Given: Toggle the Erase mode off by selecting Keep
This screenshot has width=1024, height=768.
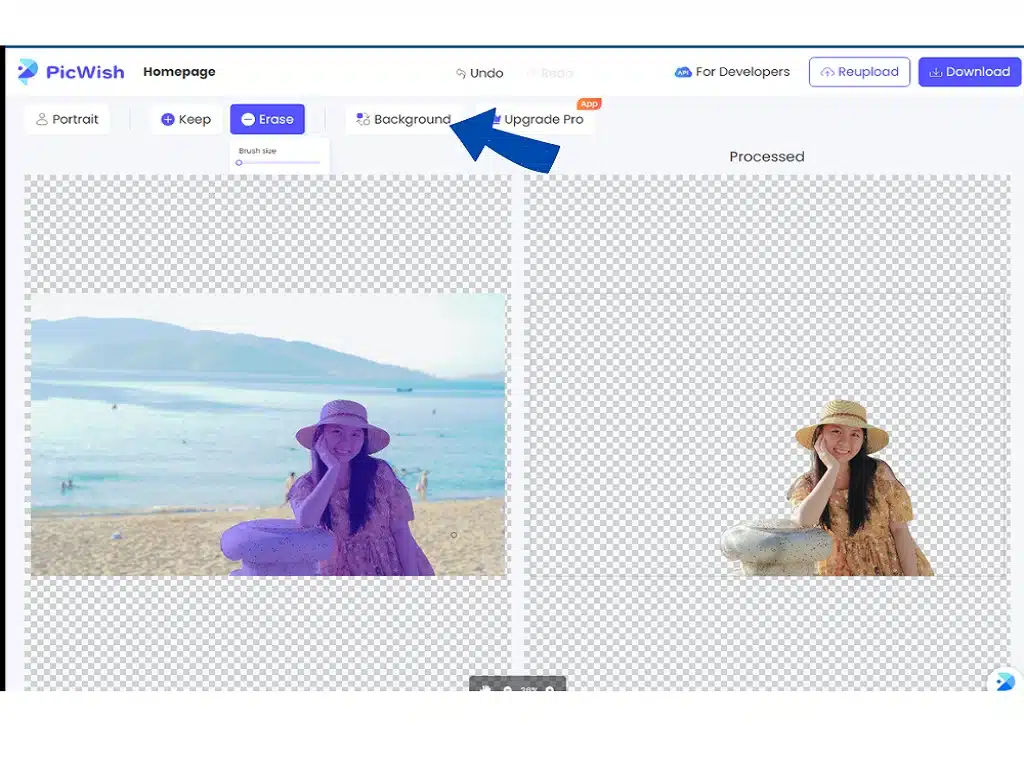Looking at the screenshot, I should pyautogui.click(x=185, y=119).
